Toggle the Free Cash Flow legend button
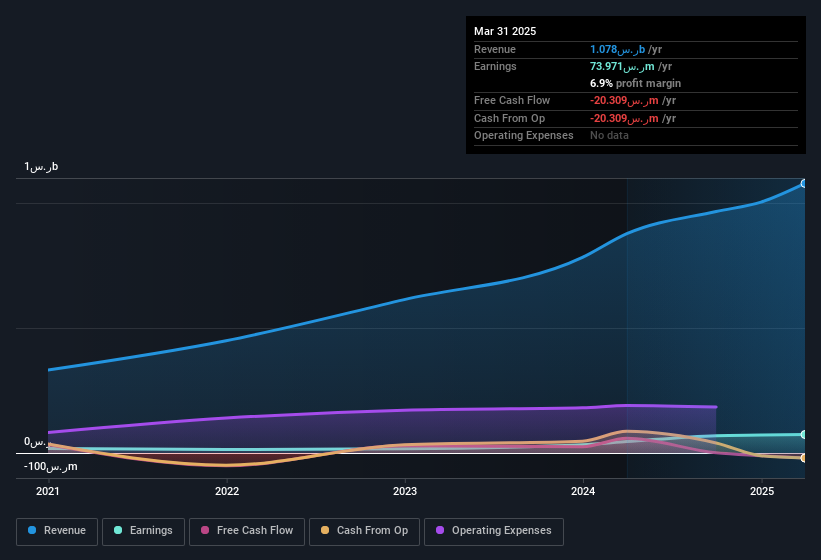The width and height of the screenshot is (821, 560). point(247,531)
